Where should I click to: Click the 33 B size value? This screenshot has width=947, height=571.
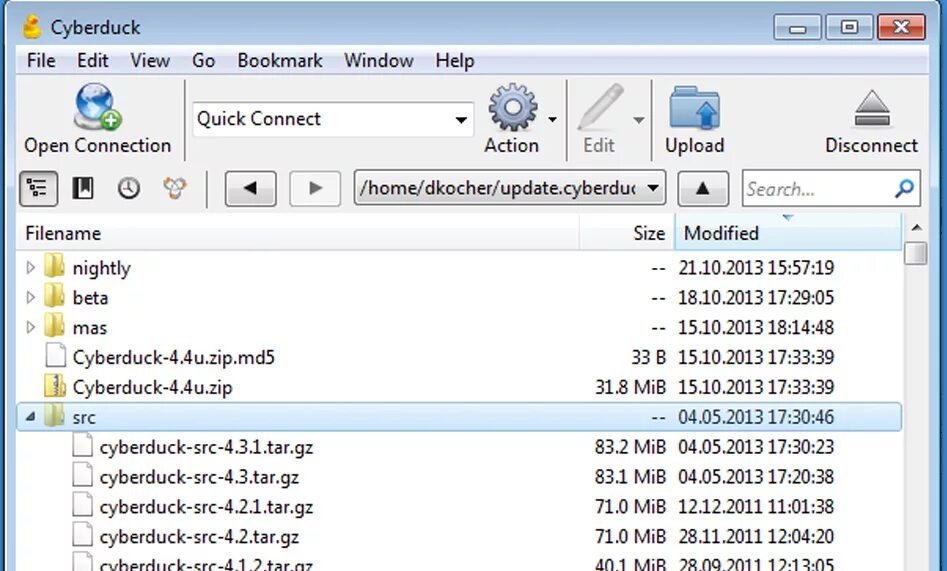click(x=648, y=357)
